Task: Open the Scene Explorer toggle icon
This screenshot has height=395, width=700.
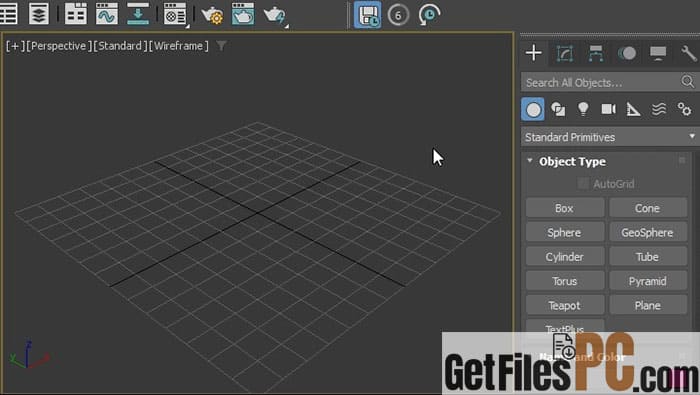Action: tap(8, 14)
